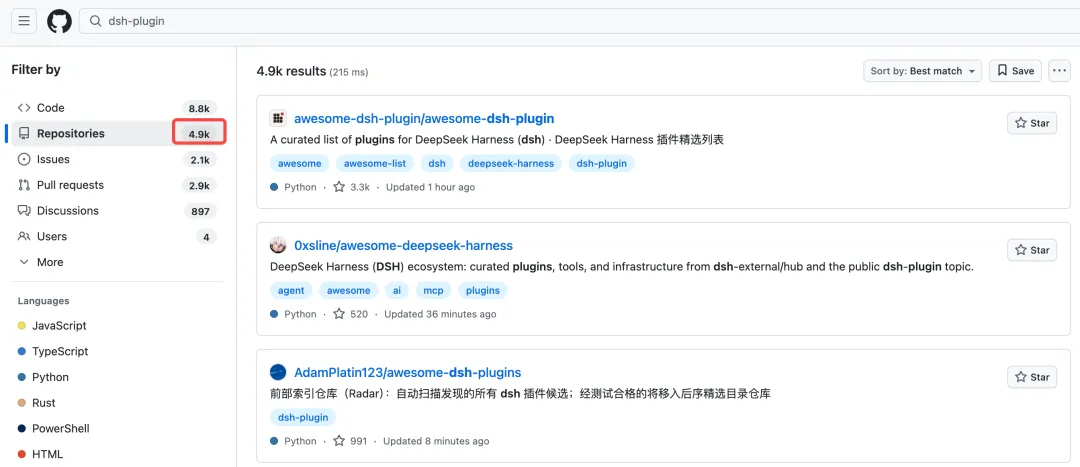Click the 8.8k Code count badge
The height and width of the screenshot is (467, 1080).
199,108
